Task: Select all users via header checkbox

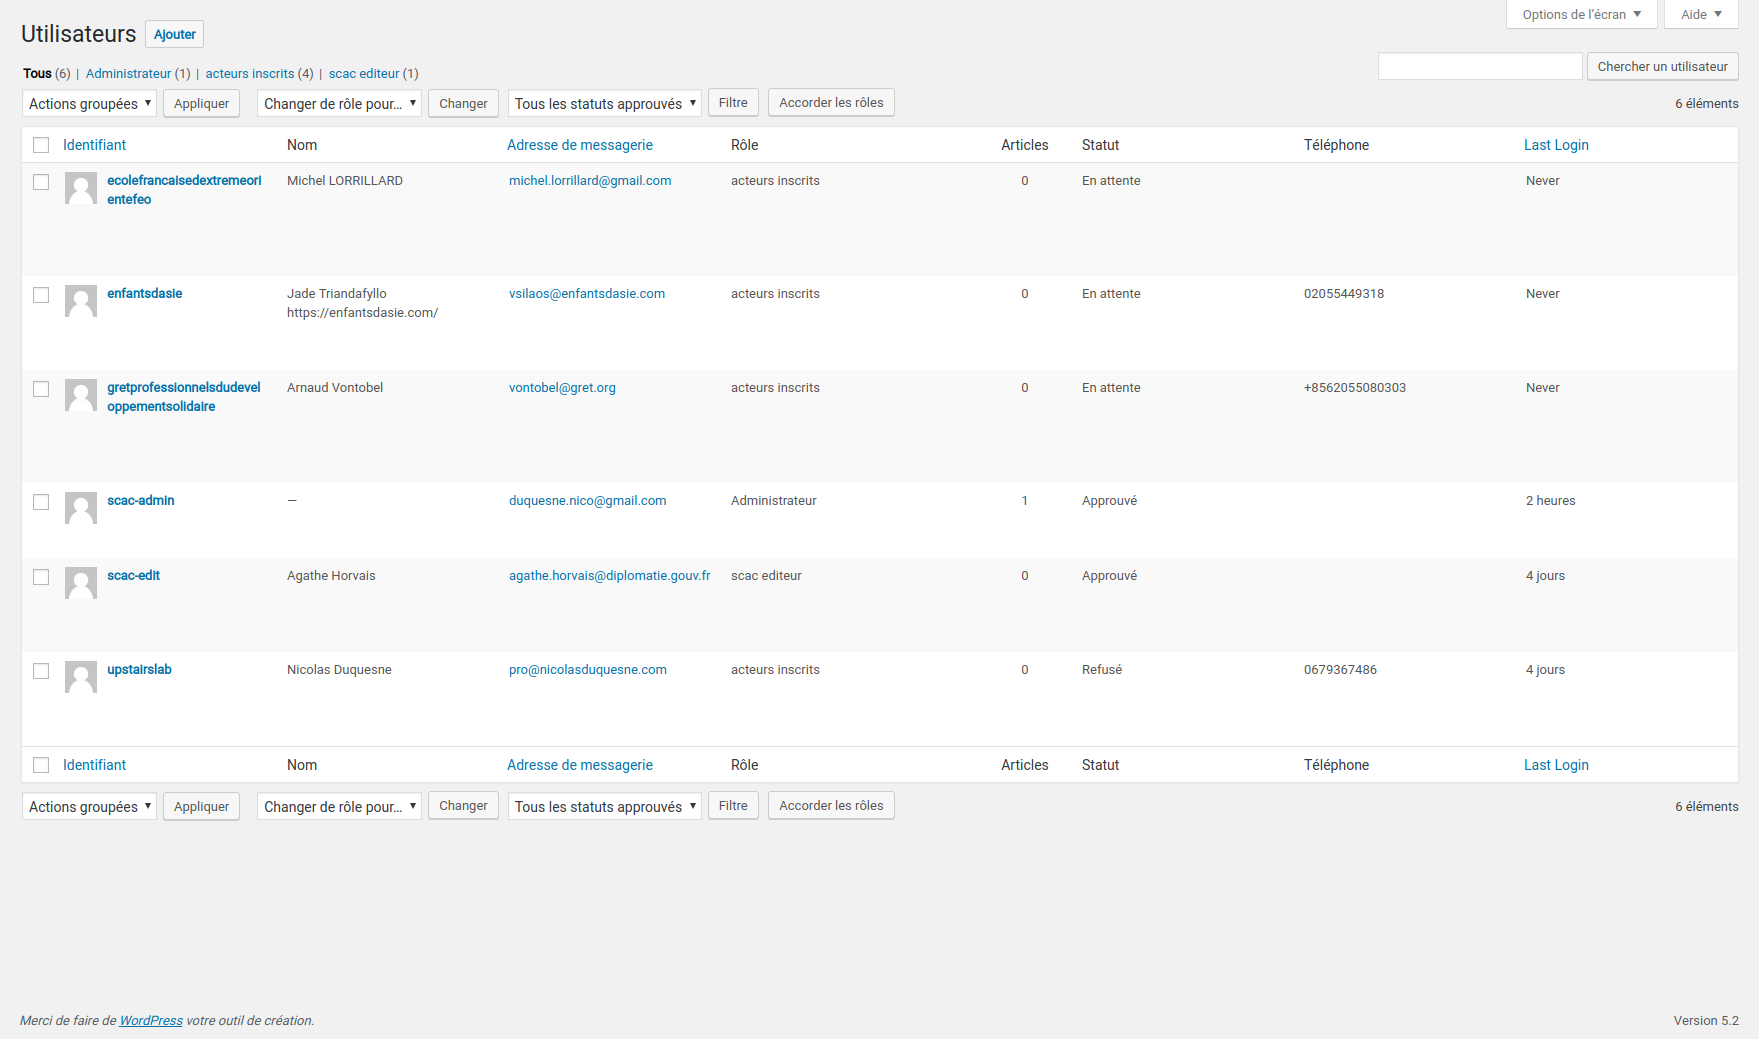Action: [x=41, y=145]
